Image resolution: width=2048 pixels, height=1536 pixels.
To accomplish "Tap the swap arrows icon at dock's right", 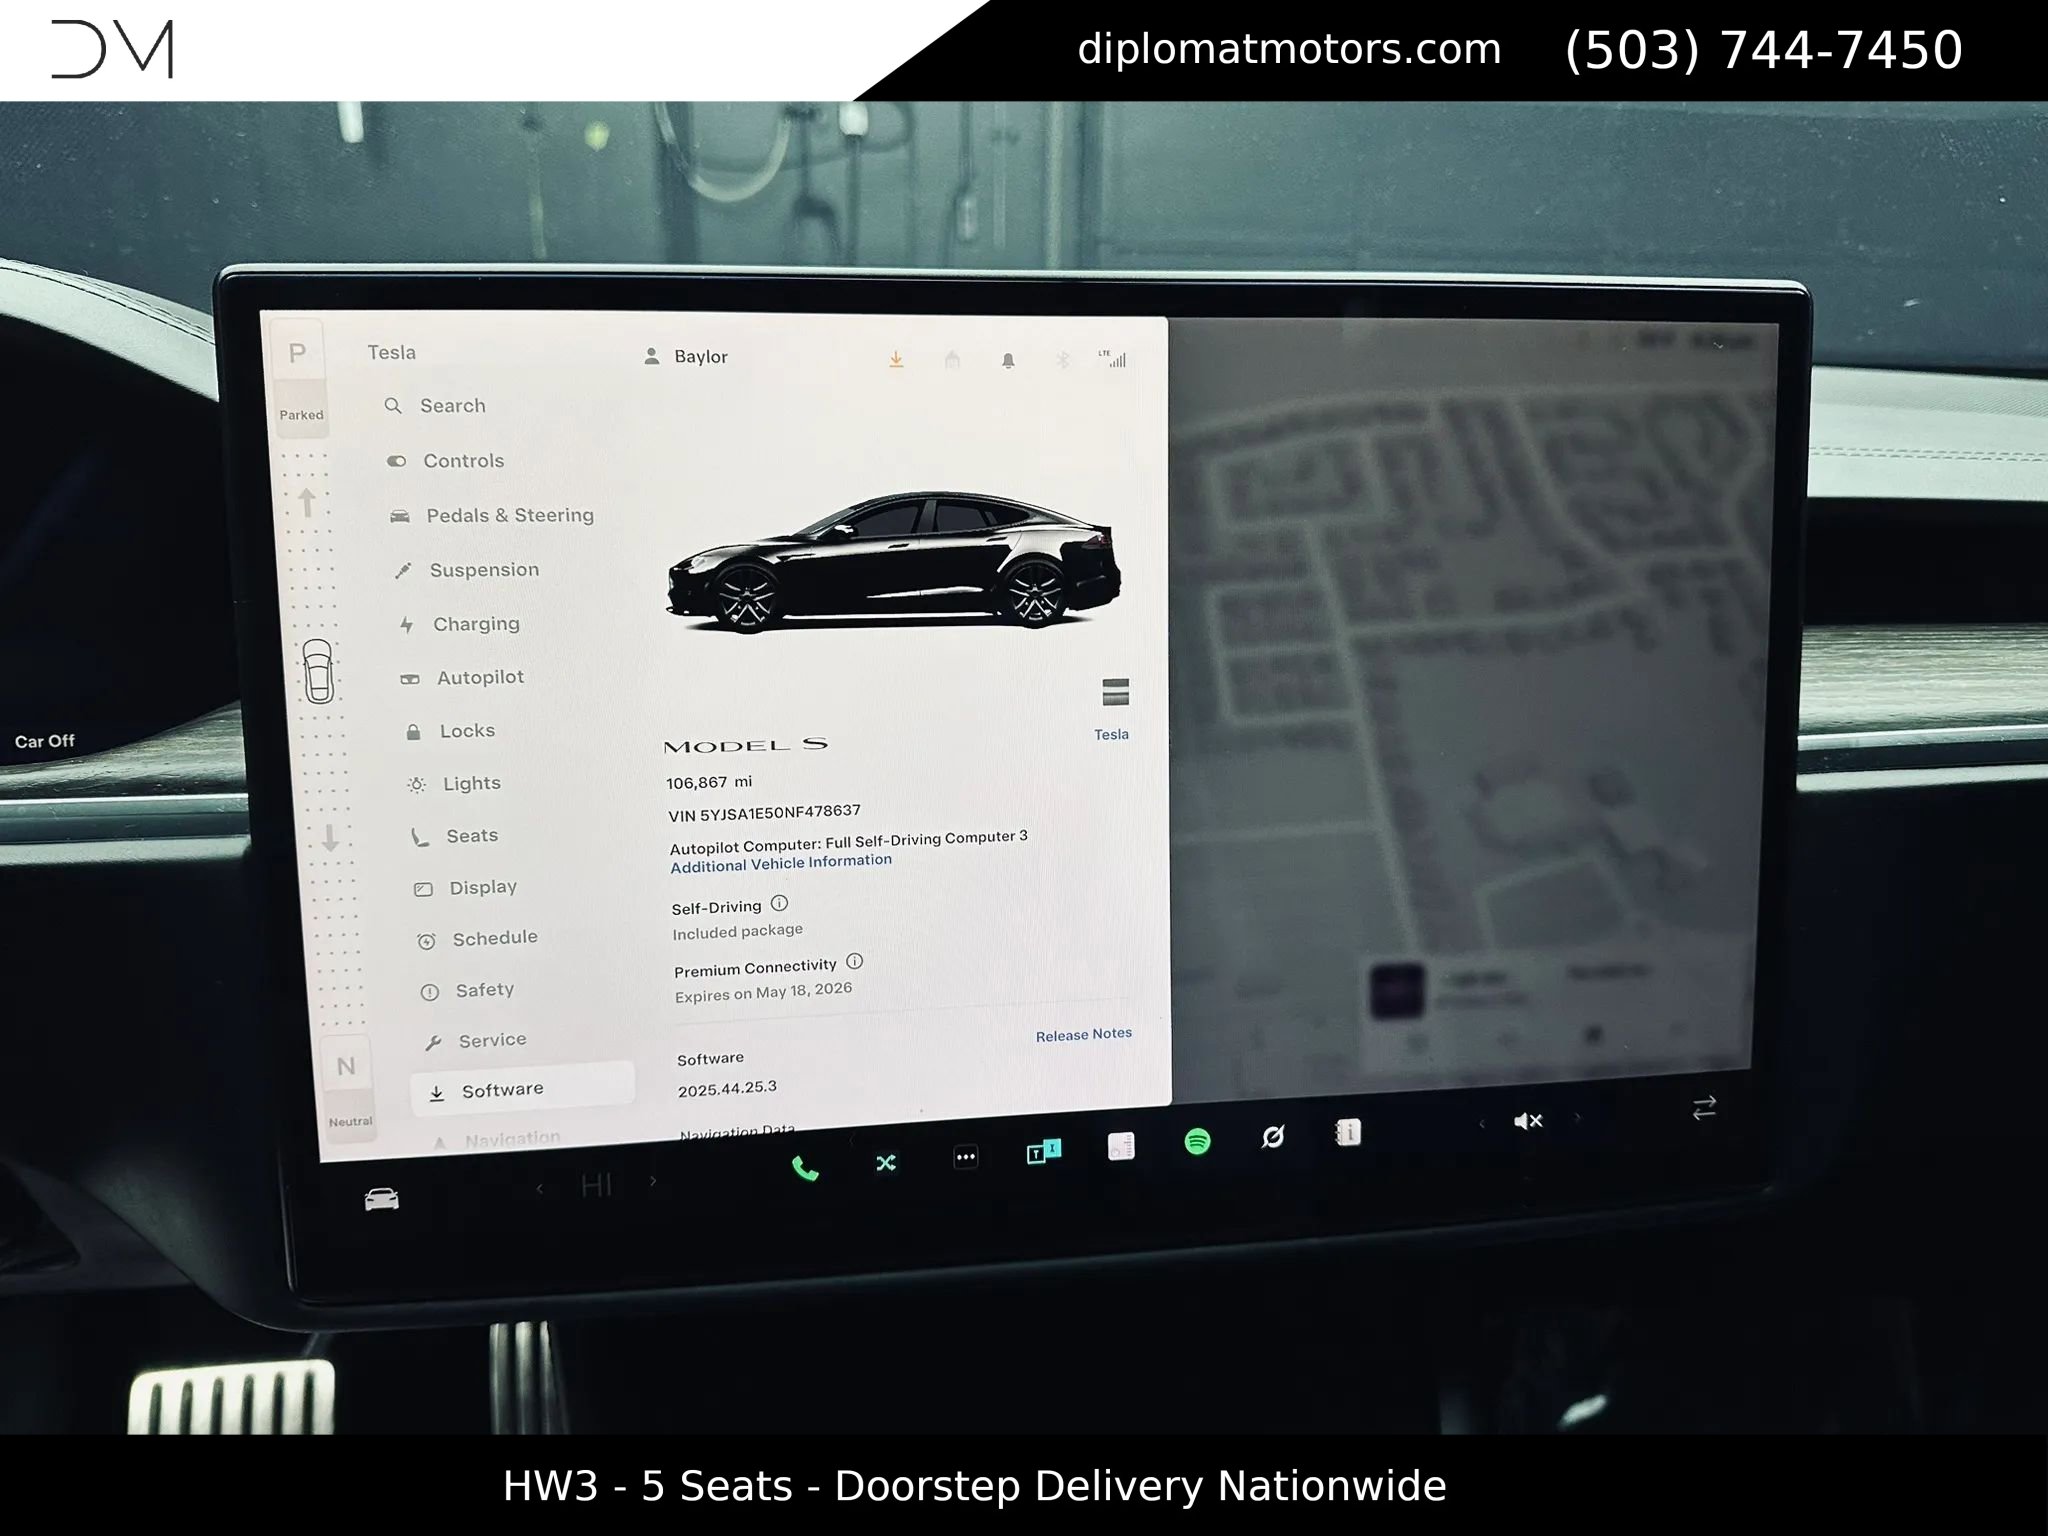I will coord(1704,1107).
